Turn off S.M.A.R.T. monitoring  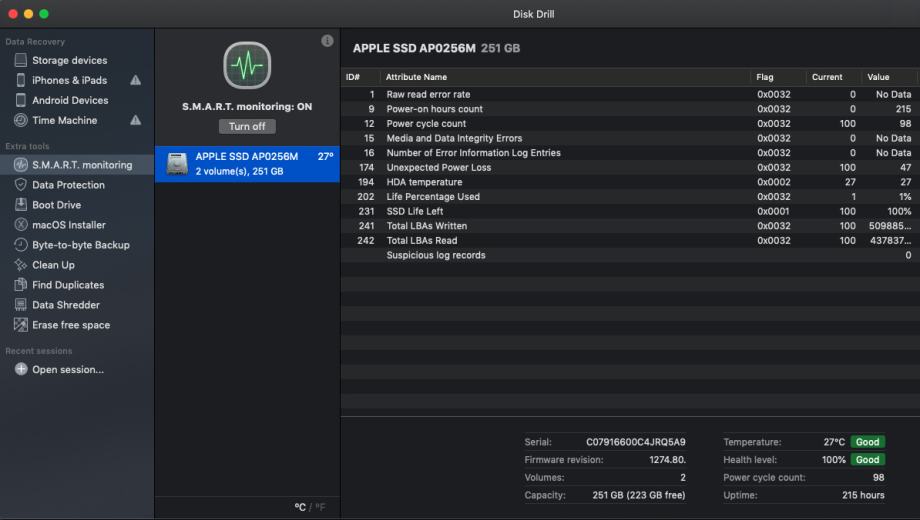coord(247,127)
